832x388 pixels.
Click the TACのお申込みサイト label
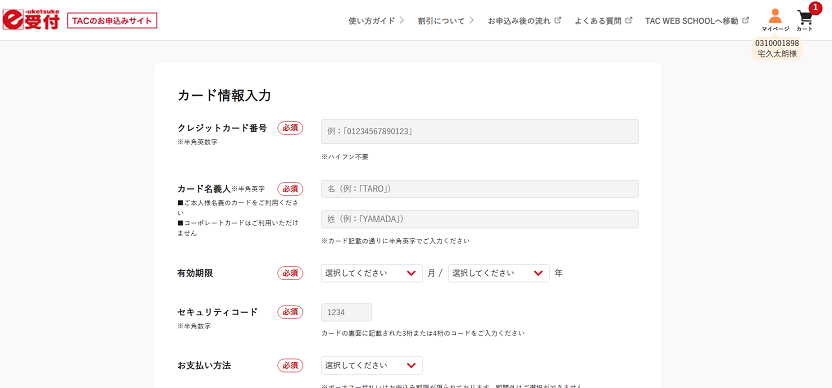click(x=112, y=21)
